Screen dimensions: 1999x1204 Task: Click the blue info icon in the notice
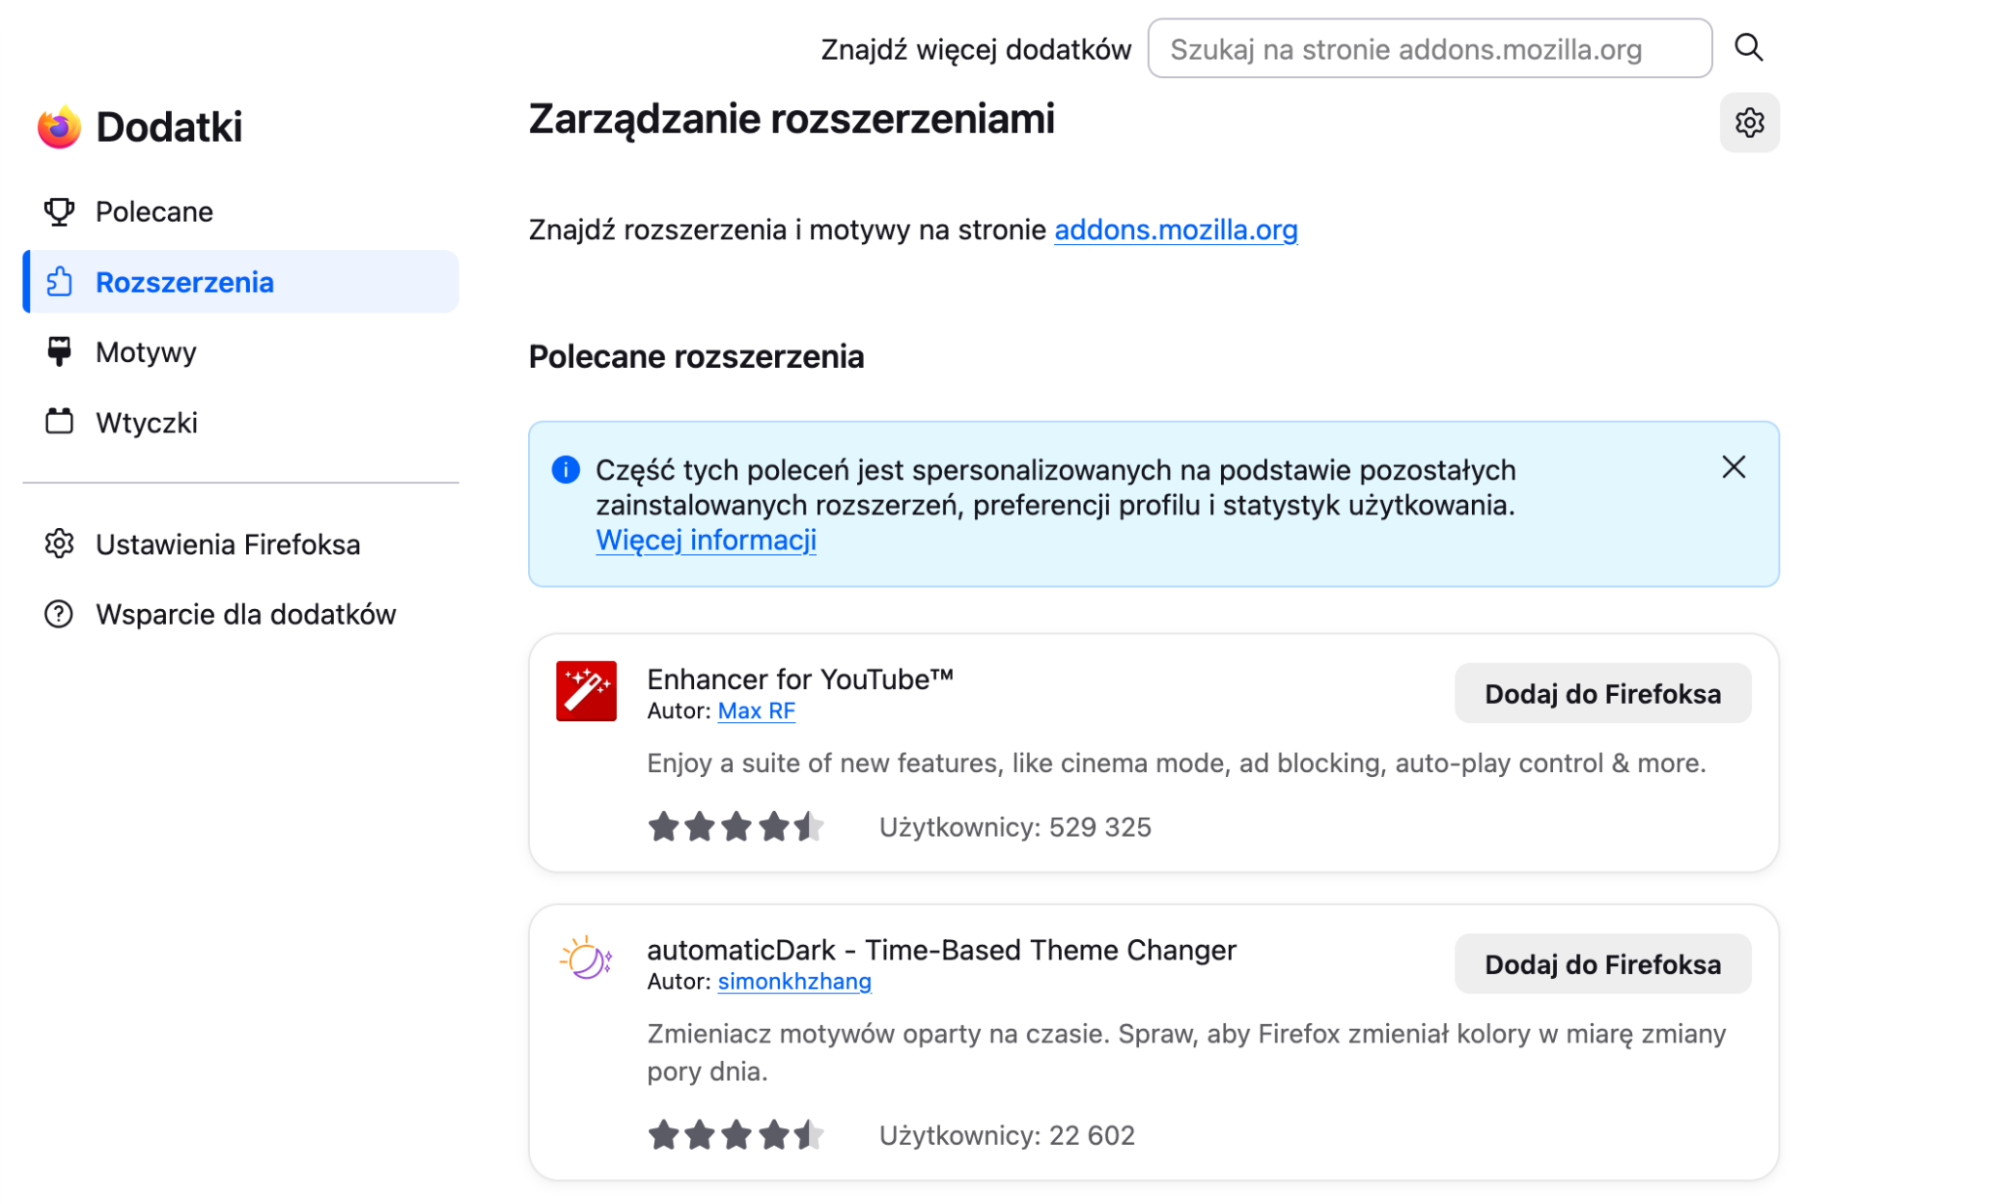coord(566,469)
